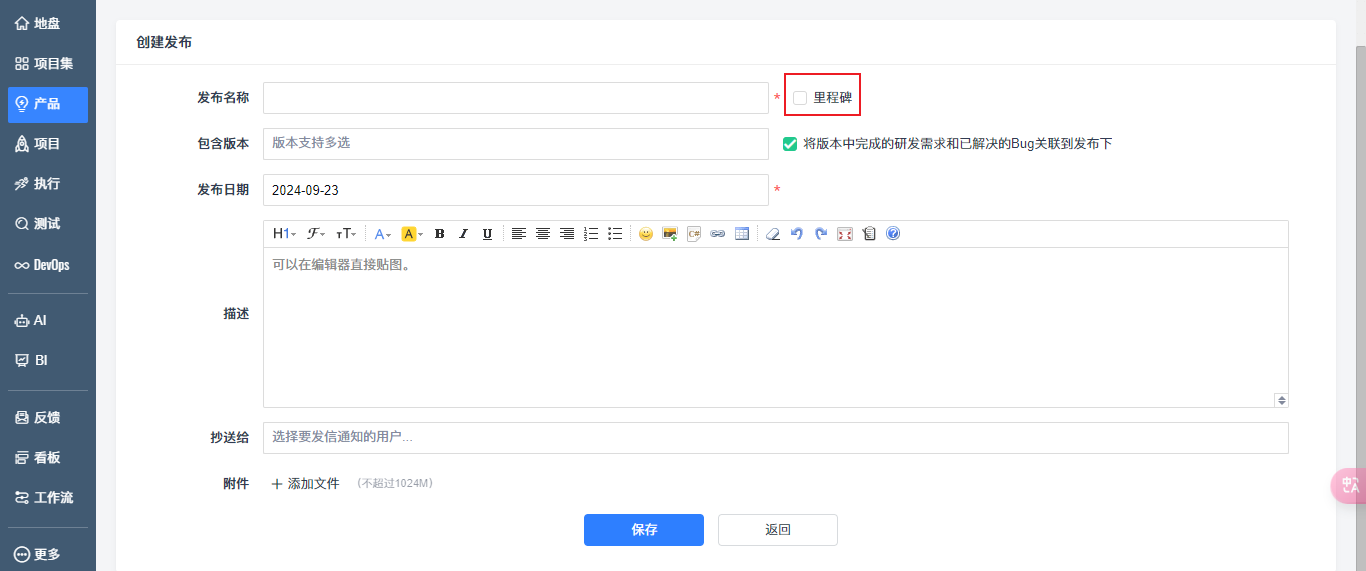Image resolution: width=1366 pixels, height=571 pixels.
Task: Click the insert image icon
Action: (670, 234)
